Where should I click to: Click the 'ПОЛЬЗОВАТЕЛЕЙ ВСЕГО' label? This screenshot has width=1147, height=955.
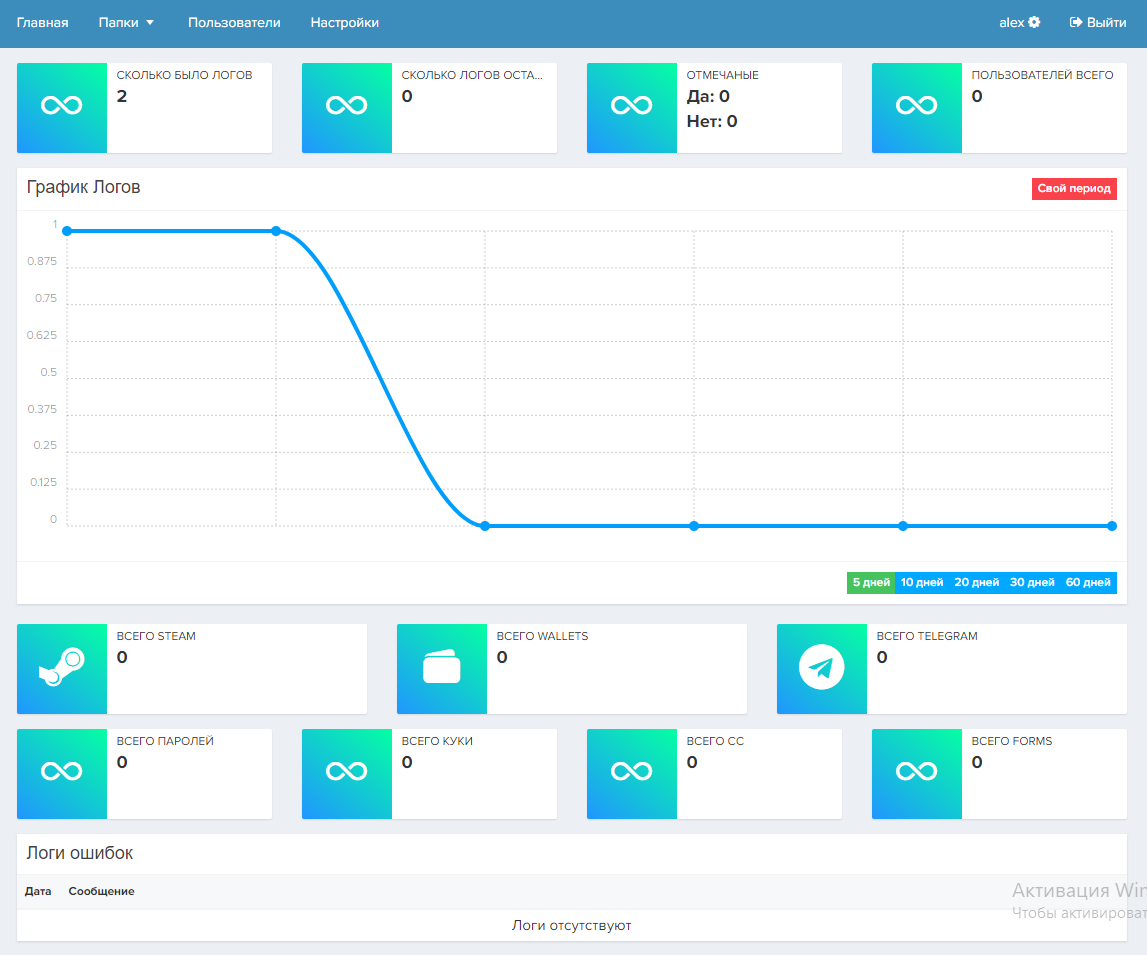click(x=1042, y=75)
